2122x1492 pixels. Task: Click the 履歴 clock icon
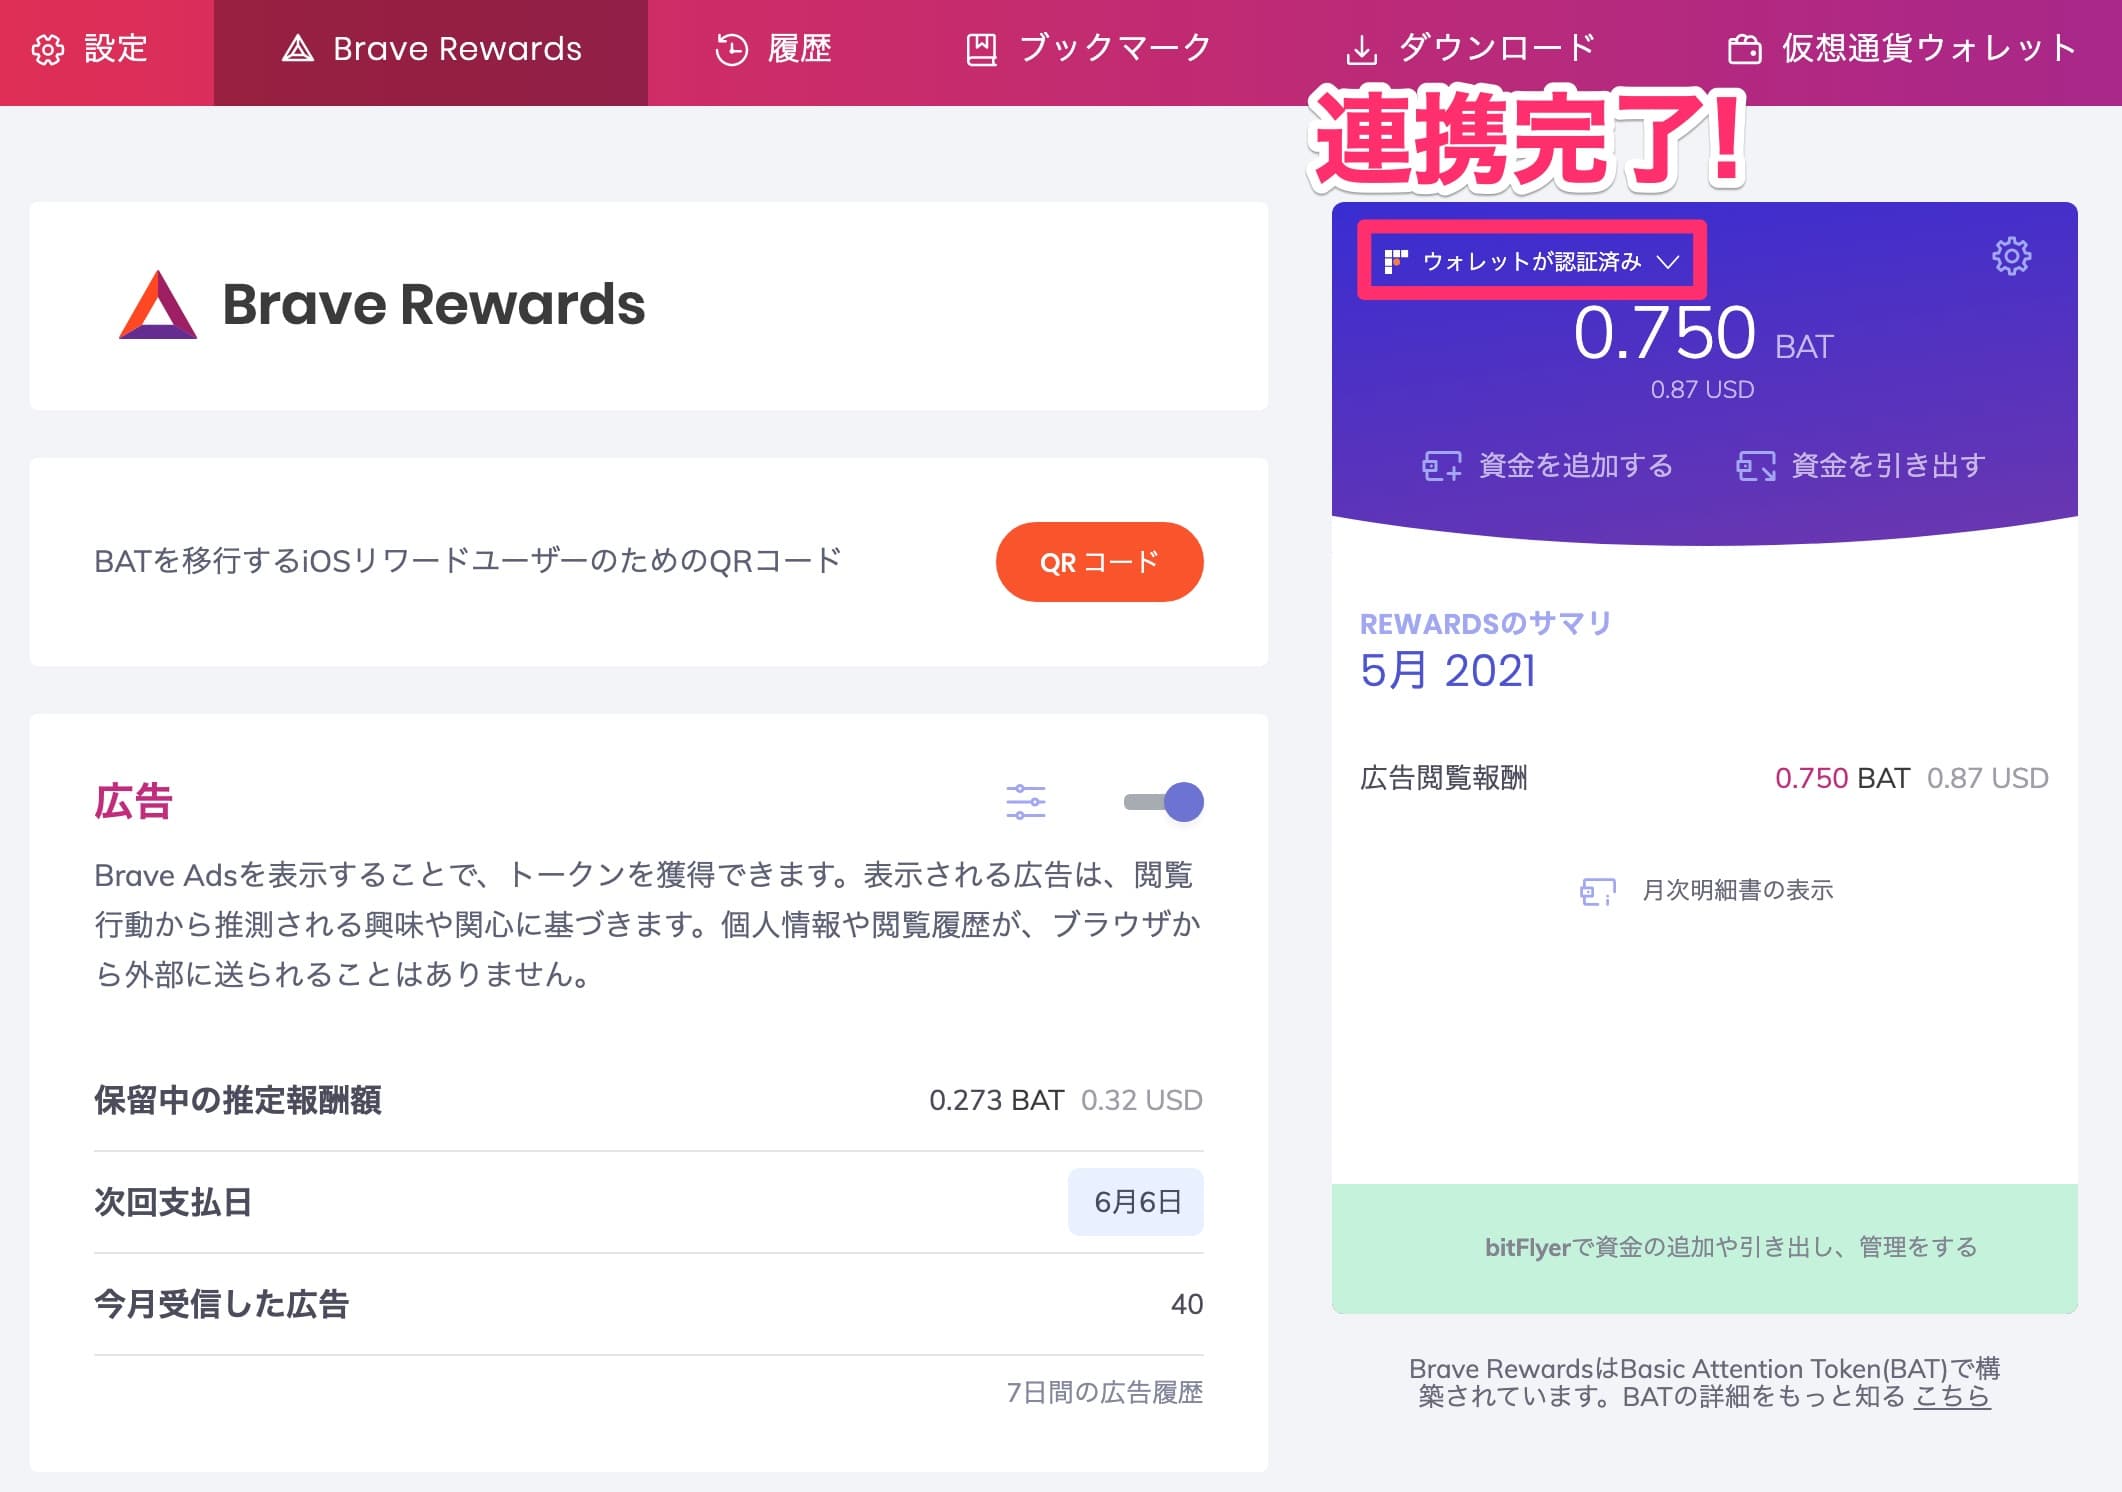point(732,49)
